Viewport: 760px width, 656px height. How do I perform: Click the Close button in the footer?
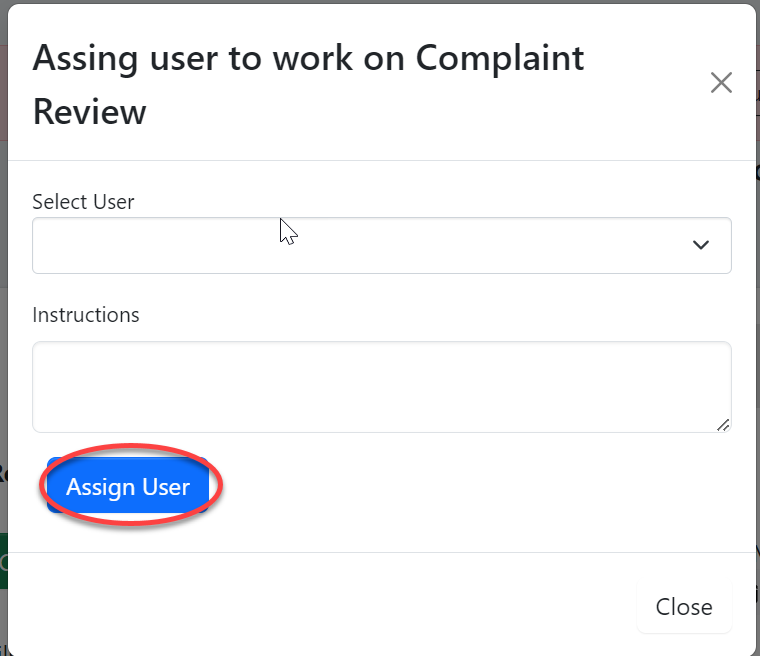[x=684, y=607]
